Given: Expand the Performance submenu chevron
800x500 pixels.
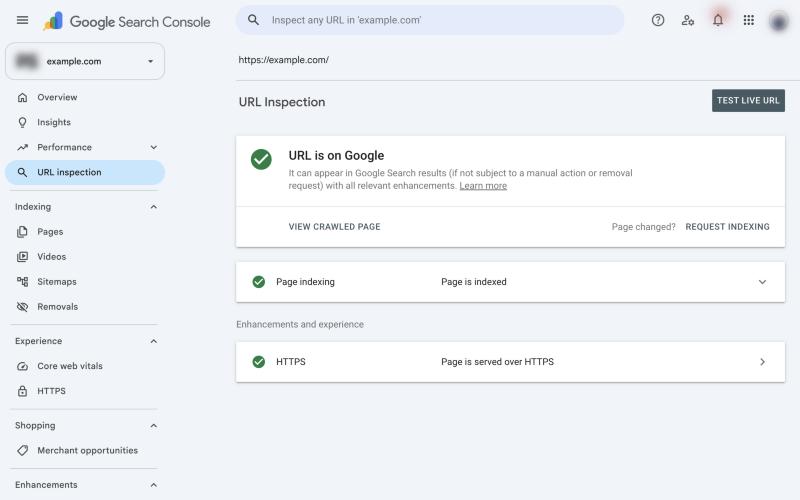Looking at the screenshot, I should tap(154, 147).
